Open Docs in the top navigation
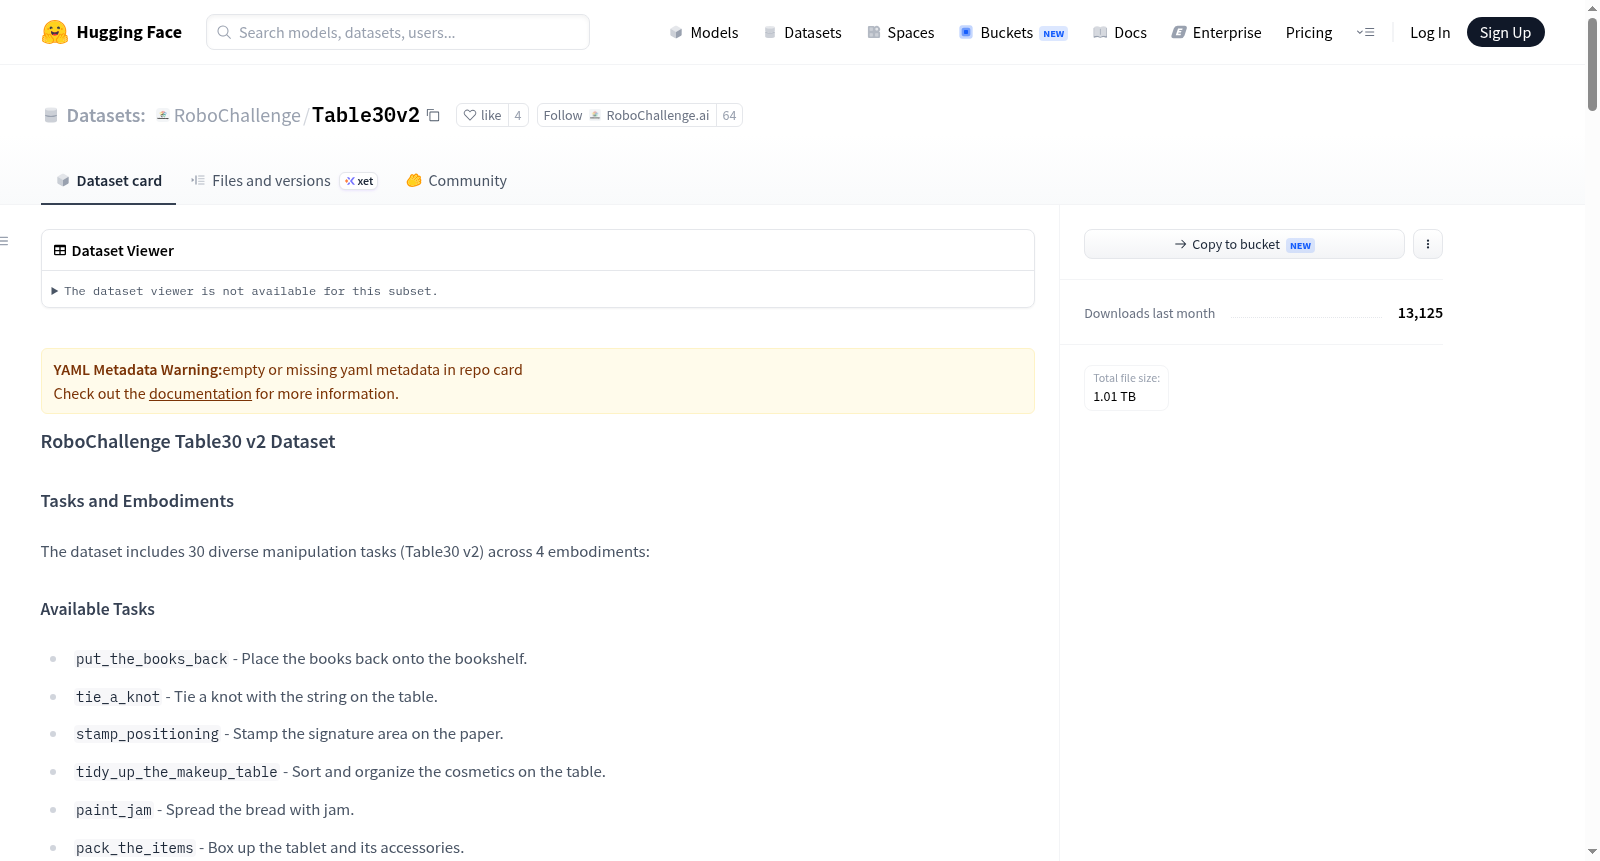This screenshot has width=1600, height=861. pos(1120,32)
